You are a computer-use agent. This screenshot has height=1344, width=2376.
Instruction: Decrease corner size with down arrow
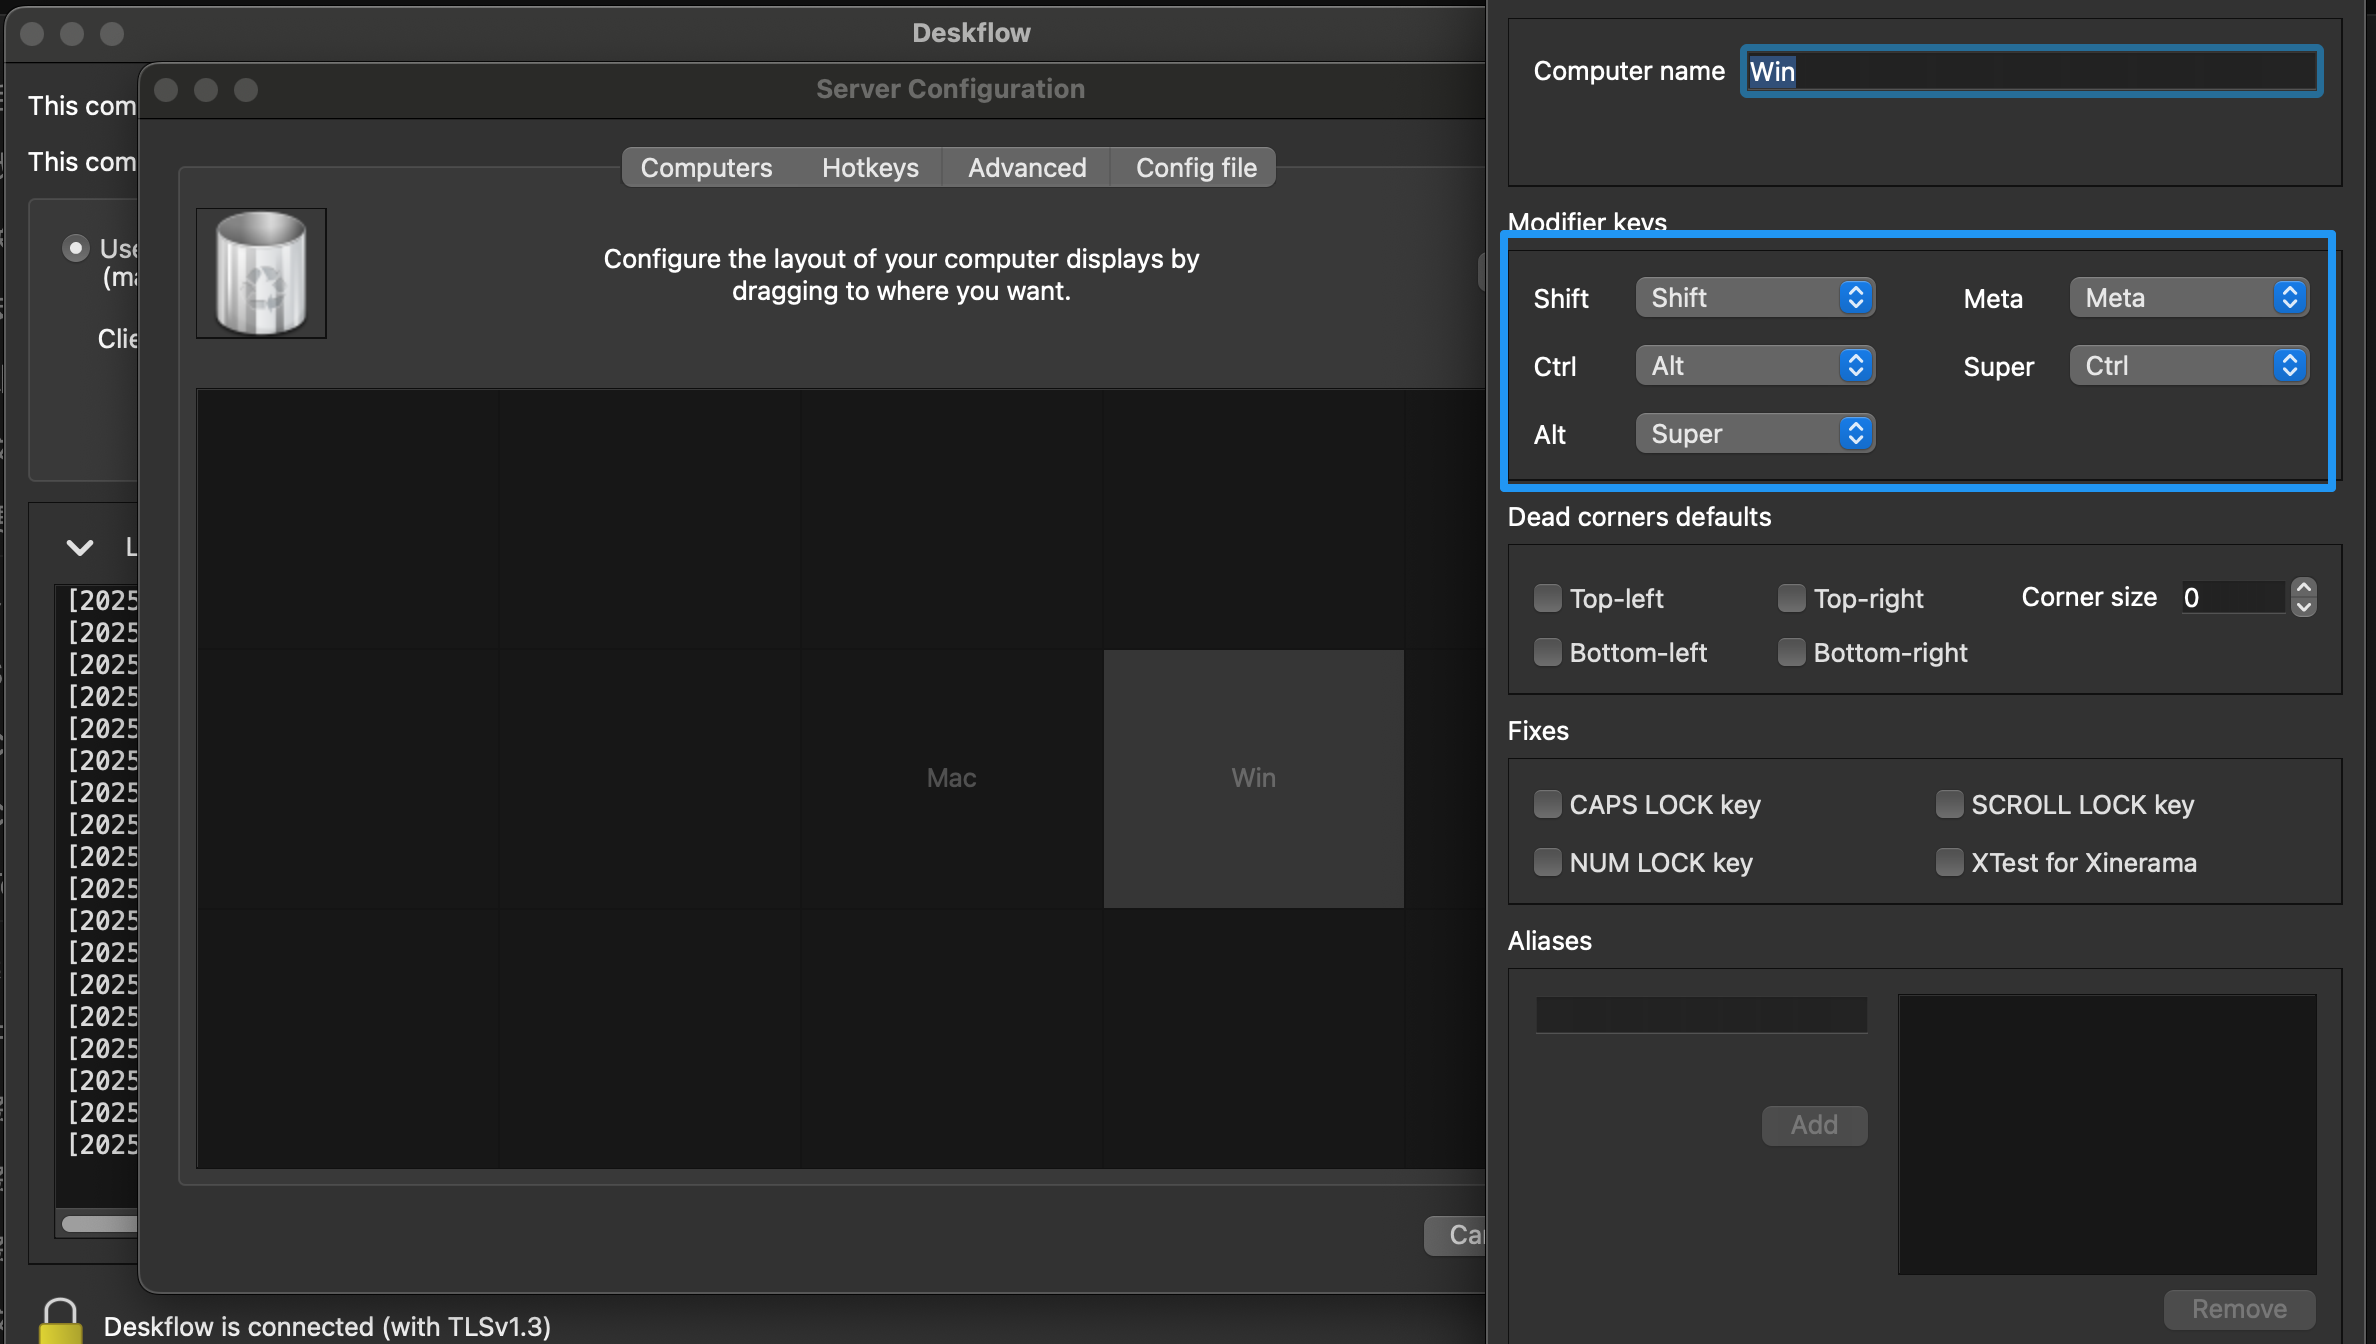(2304, 607)
